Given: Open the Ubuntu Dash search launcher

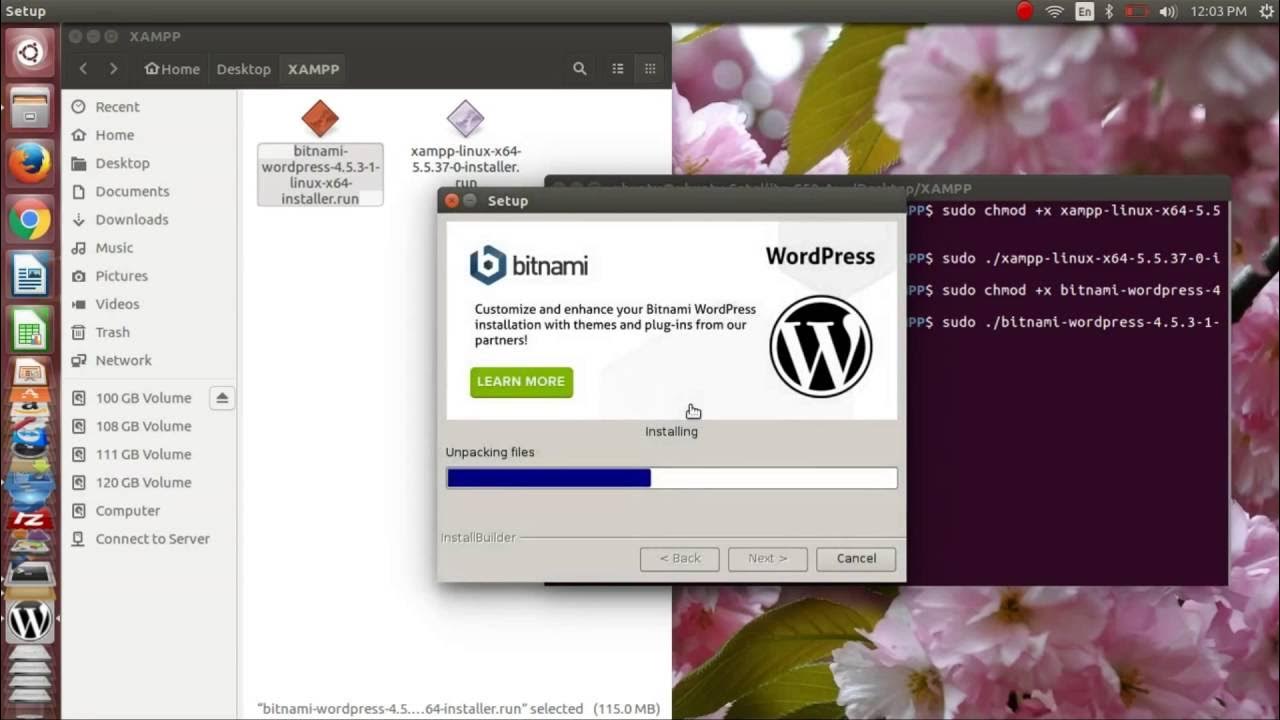Looking at the screenshot, I should click(x=29, y=53).
